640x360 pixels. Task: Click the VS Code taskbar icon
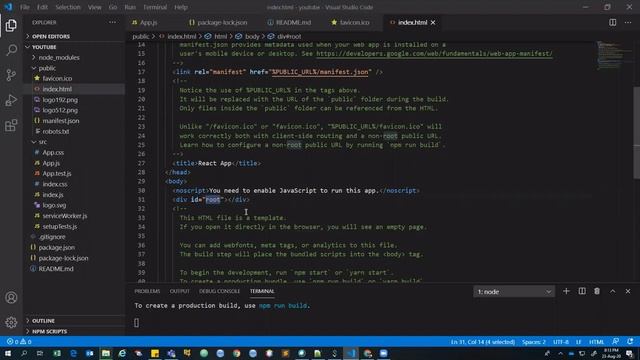pyautogui.click(x=351, y=353)
